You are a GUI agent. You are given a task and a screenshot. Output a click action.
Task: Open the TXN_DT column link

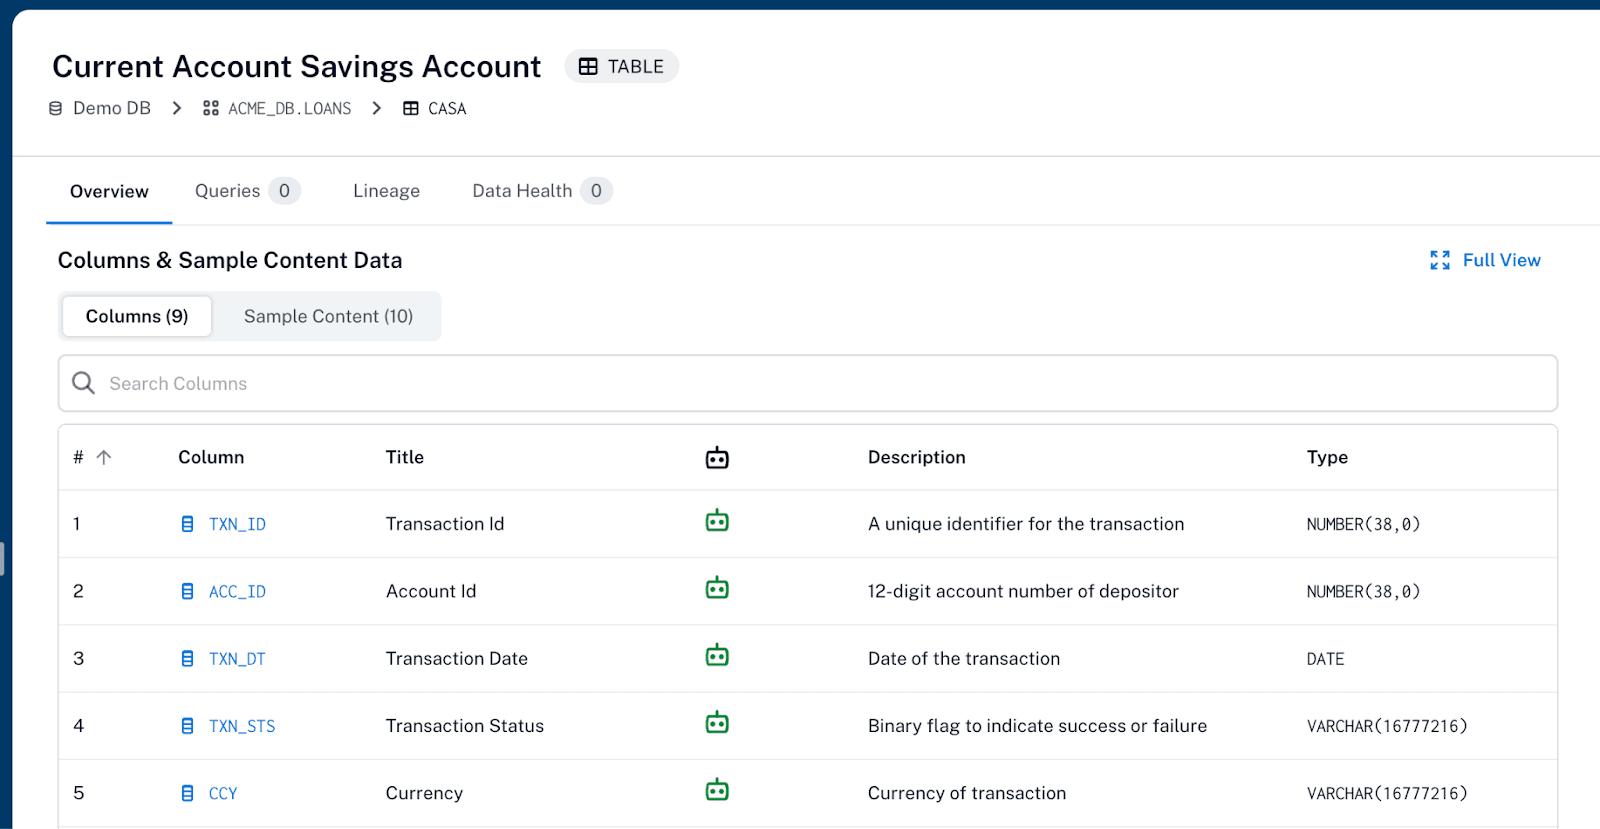[237, 658]
